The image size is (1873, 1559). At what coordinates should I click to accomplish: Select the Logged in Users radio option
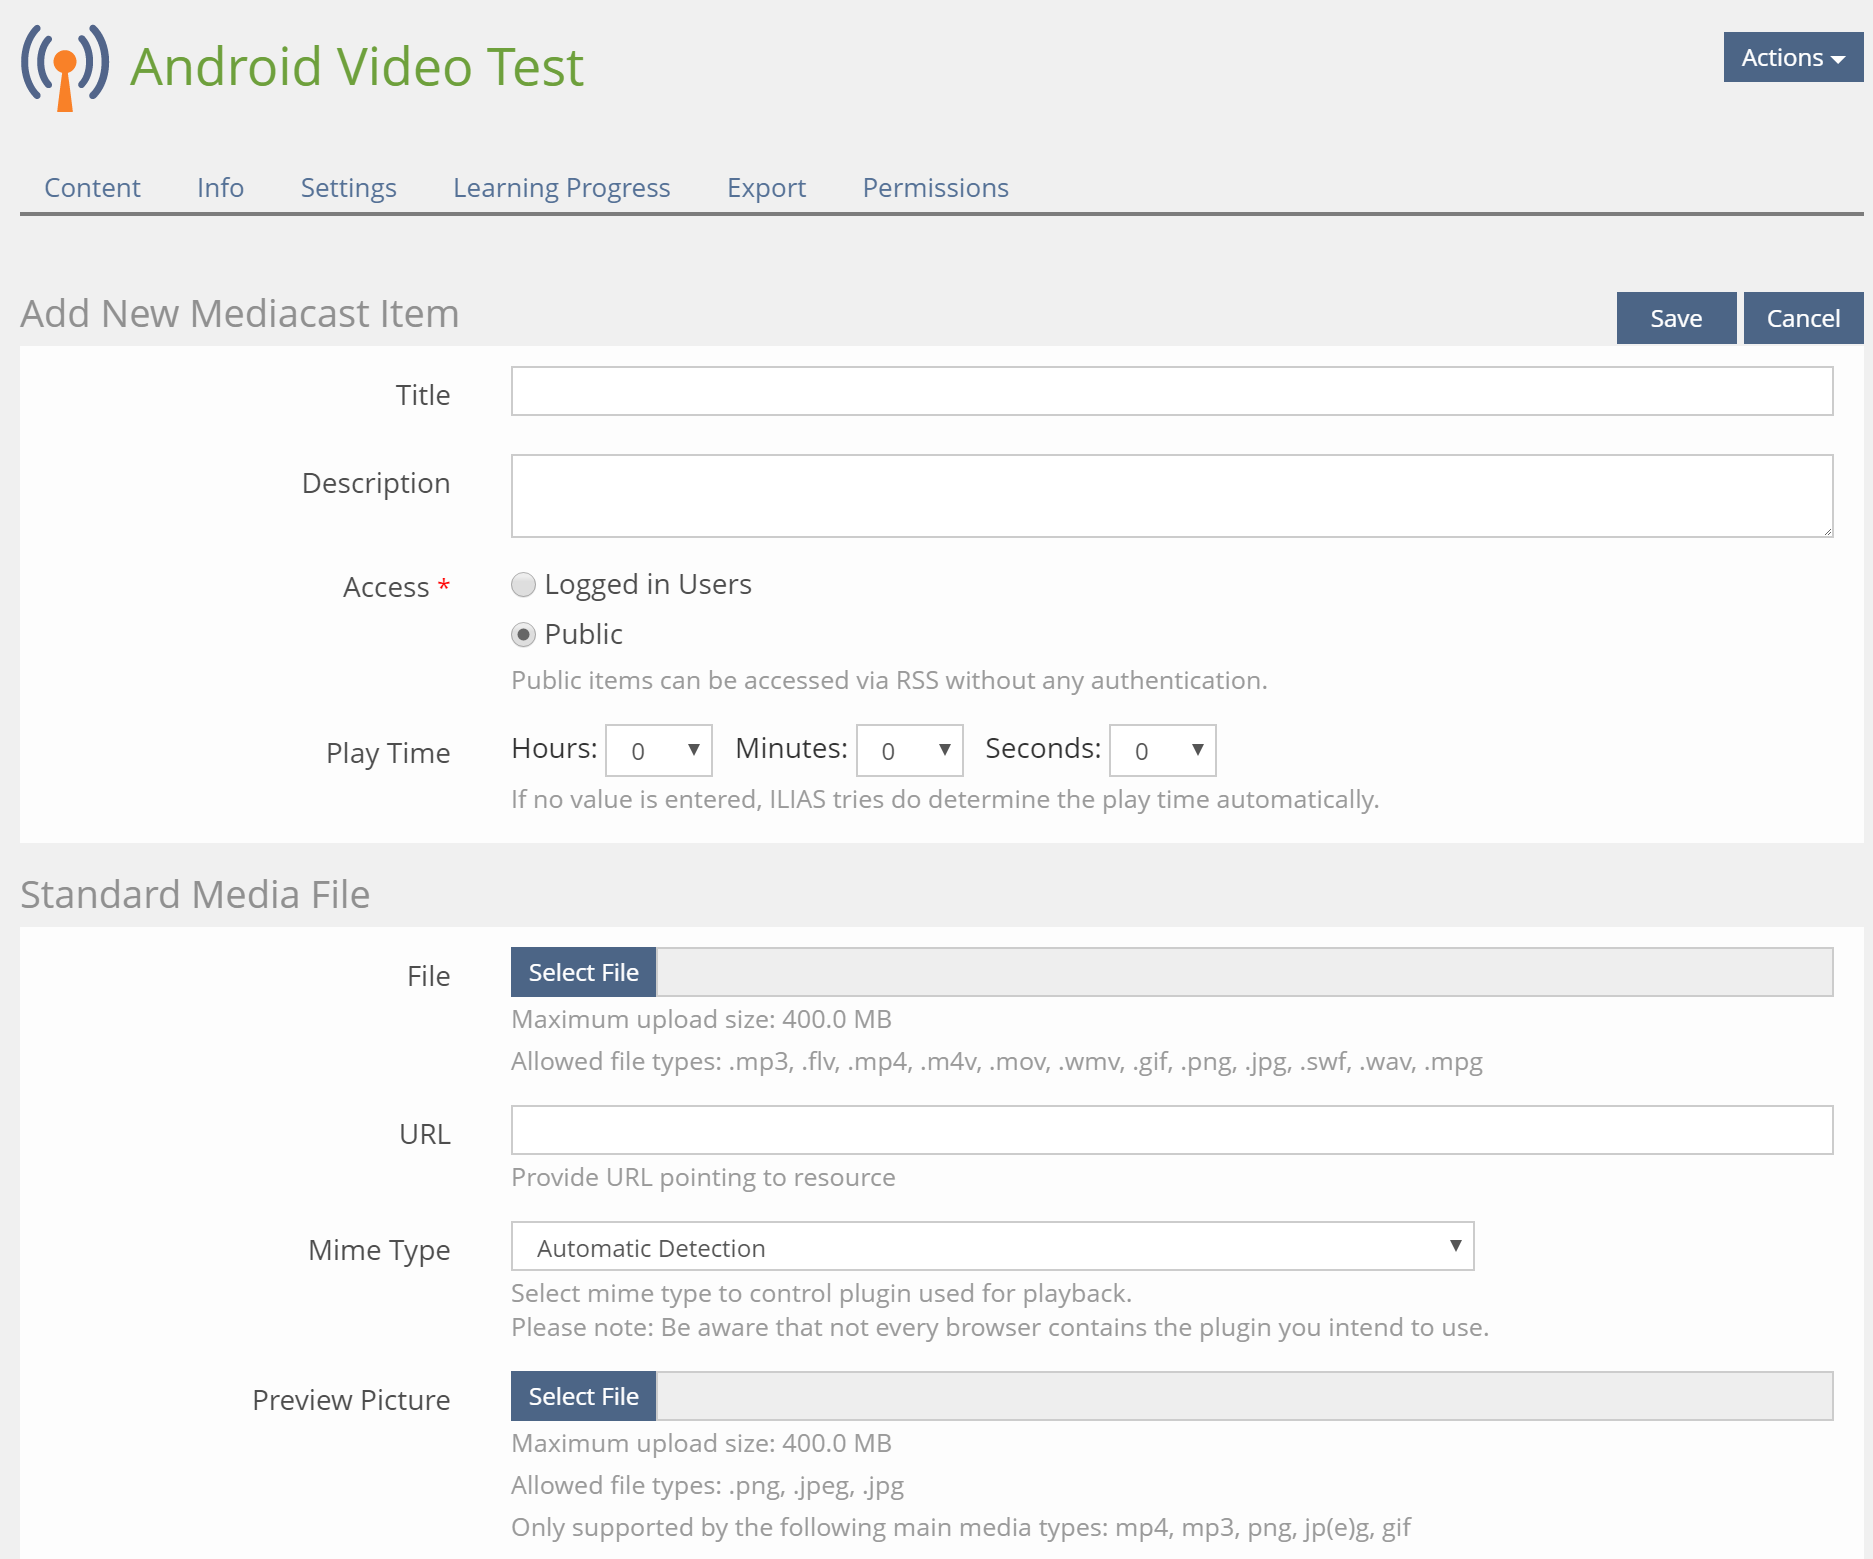coord(523,585)
